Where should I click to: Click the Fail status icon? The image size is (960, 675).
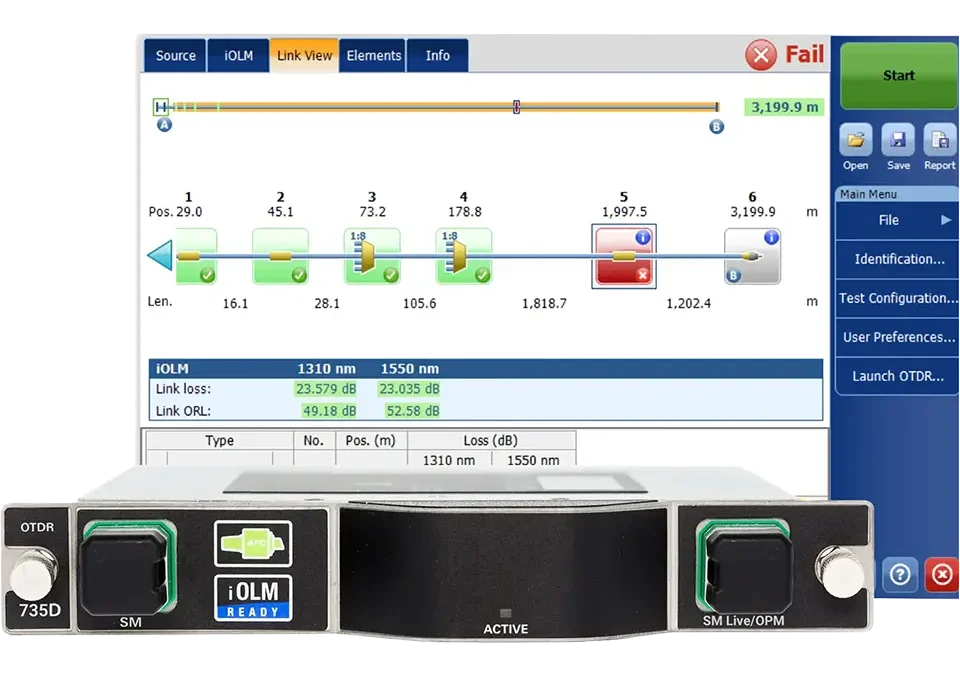(761, 55)
